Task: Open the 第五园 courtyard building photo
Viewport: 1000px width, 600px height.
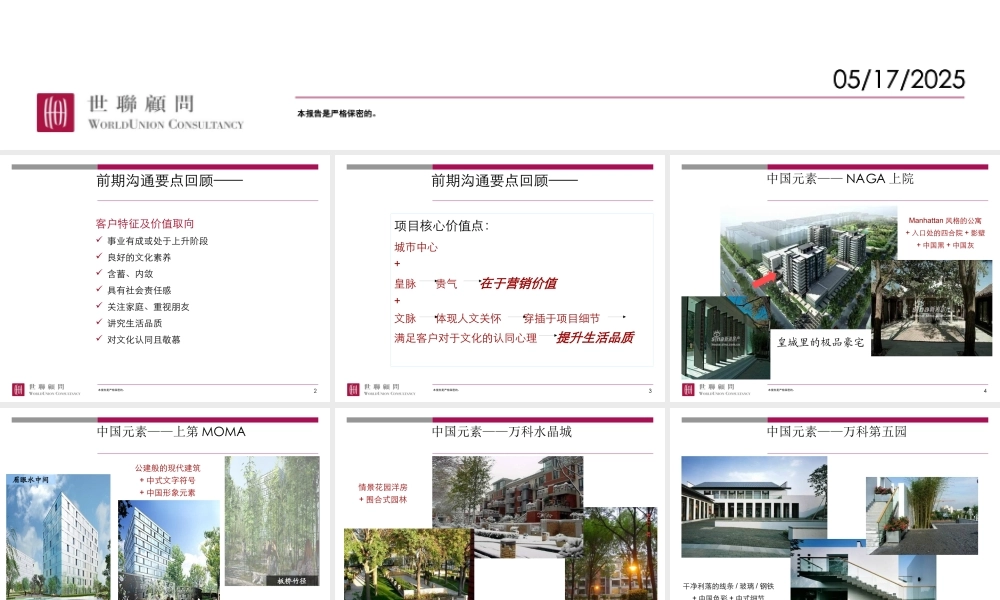Action: pyautogui.click(x=754, y=507)
